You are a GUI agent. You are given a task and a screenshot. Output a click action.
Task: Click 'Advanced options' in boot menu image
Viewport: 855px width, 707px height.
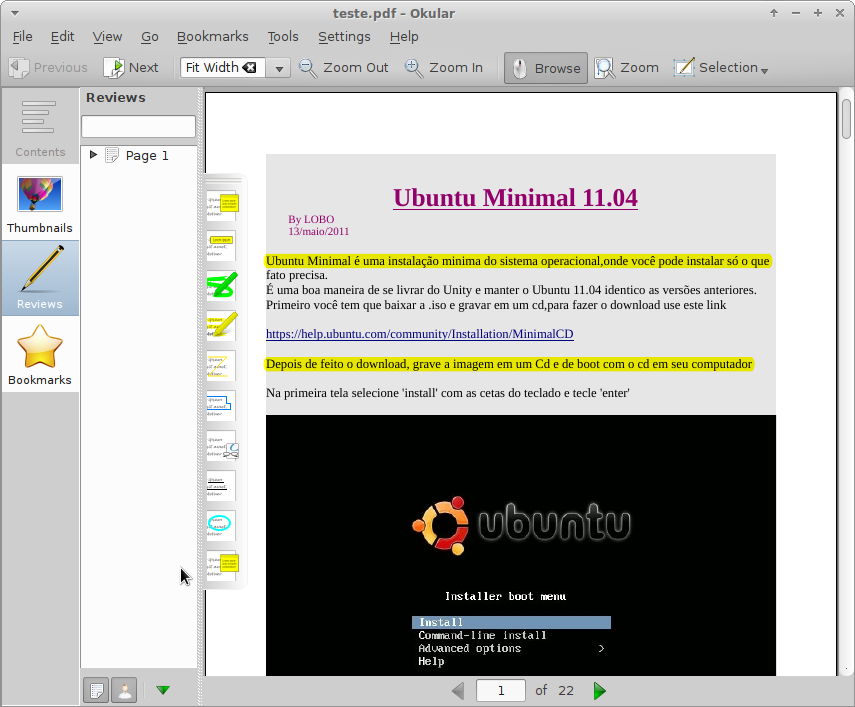pos(469,648)
